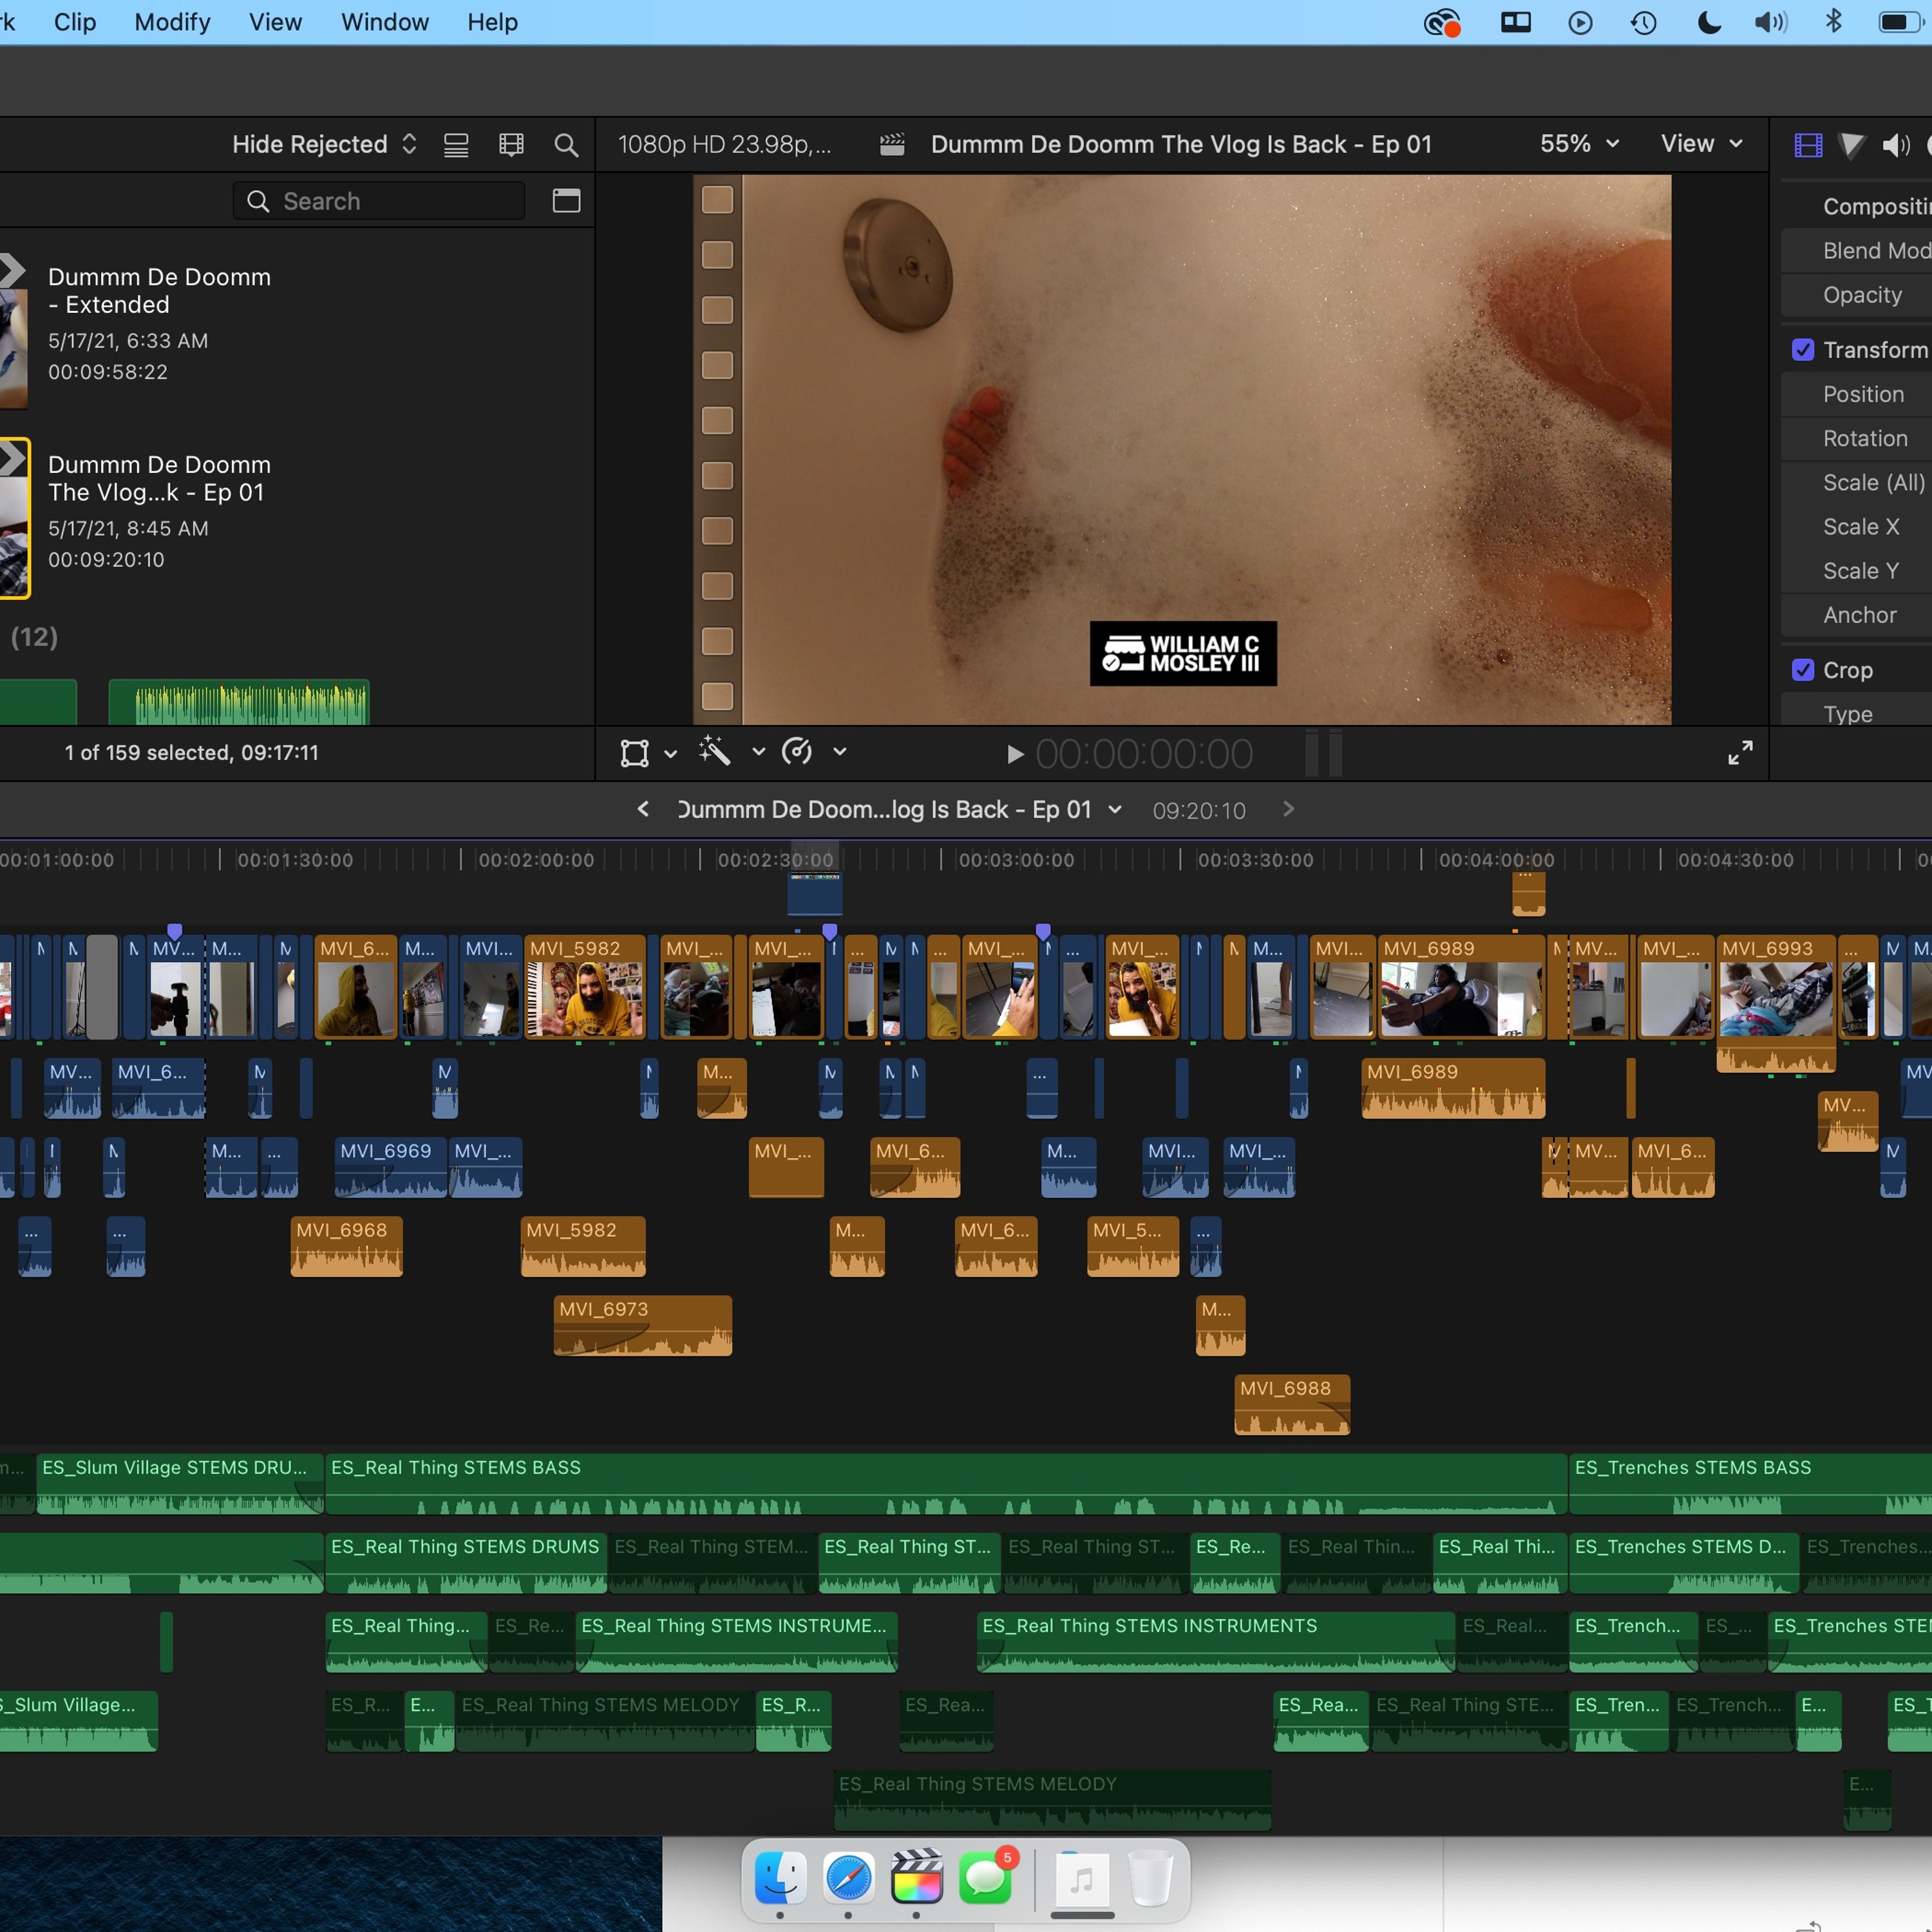Open the Trash in the Dock

[1151, 1877]
